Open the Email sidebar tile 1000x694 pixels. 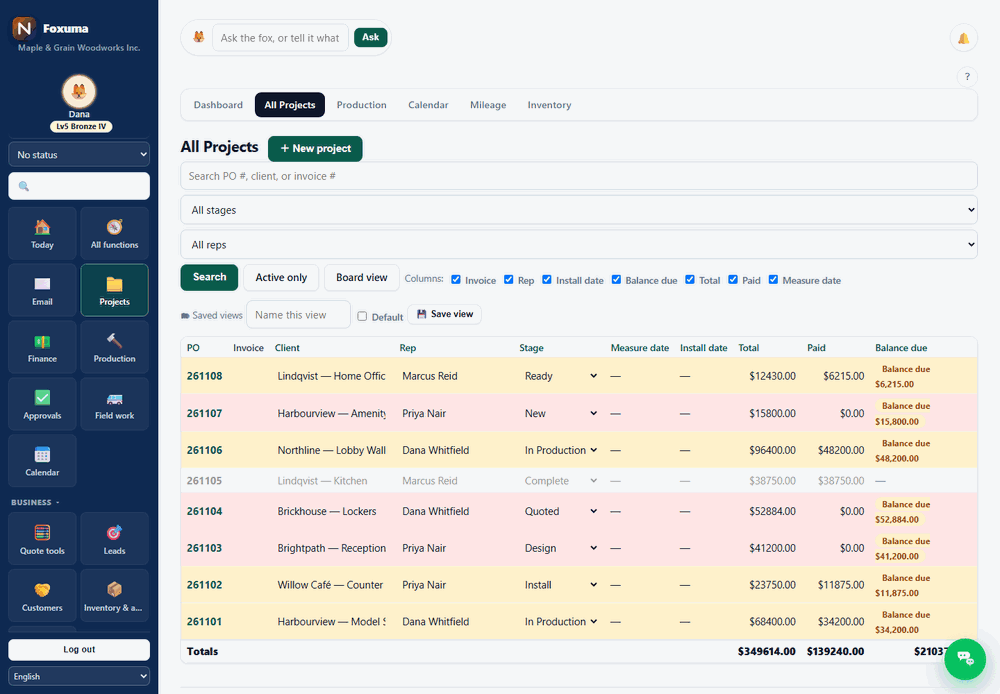[42, 290]
